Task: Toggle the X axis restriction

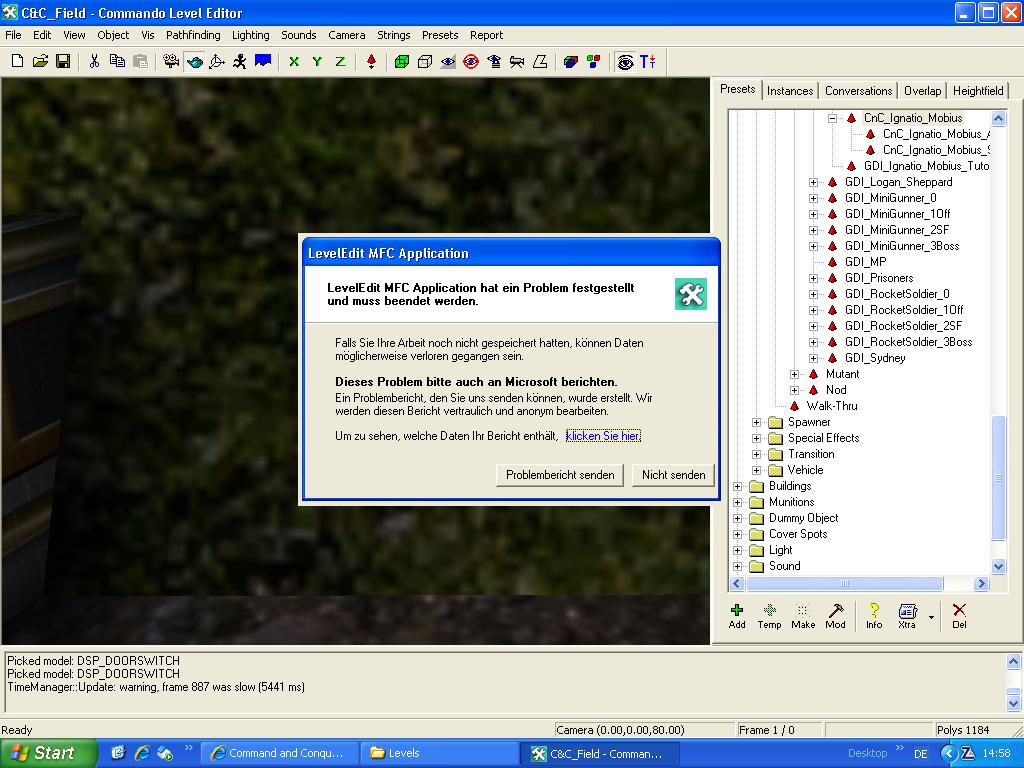Action: coord(294,62)
